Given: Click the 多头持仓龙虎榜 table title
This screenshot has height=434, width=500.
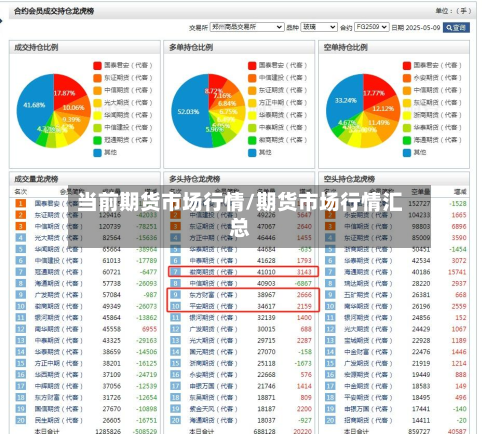Looking at the screenshot, I should (194, 179).
